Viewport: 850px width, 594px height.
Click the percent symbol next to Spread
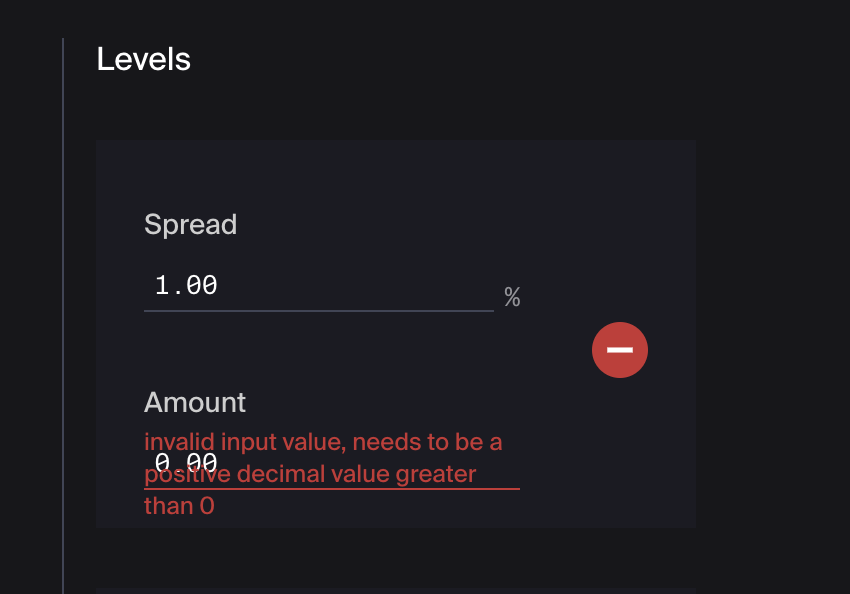tap(512, 296)
